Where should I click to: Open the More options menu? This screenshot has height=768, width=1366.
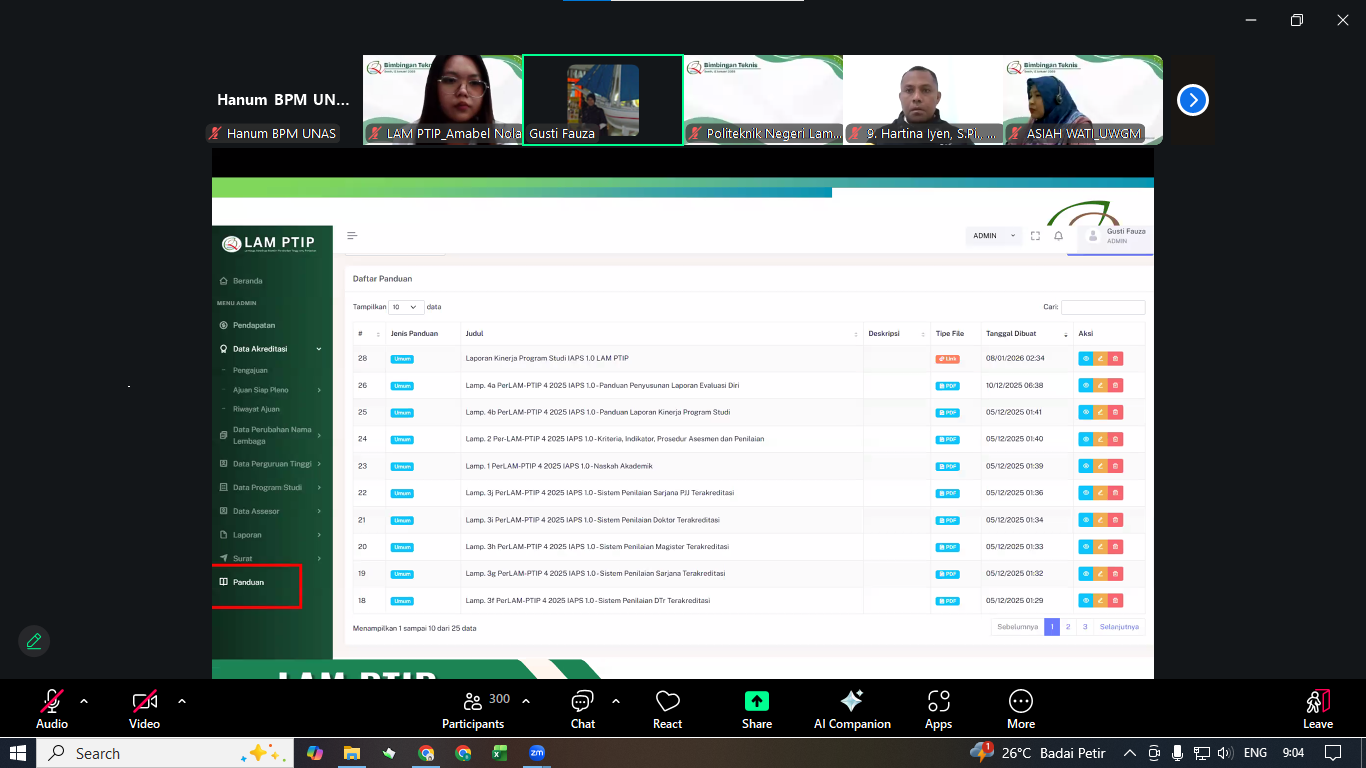point(1020,709)
